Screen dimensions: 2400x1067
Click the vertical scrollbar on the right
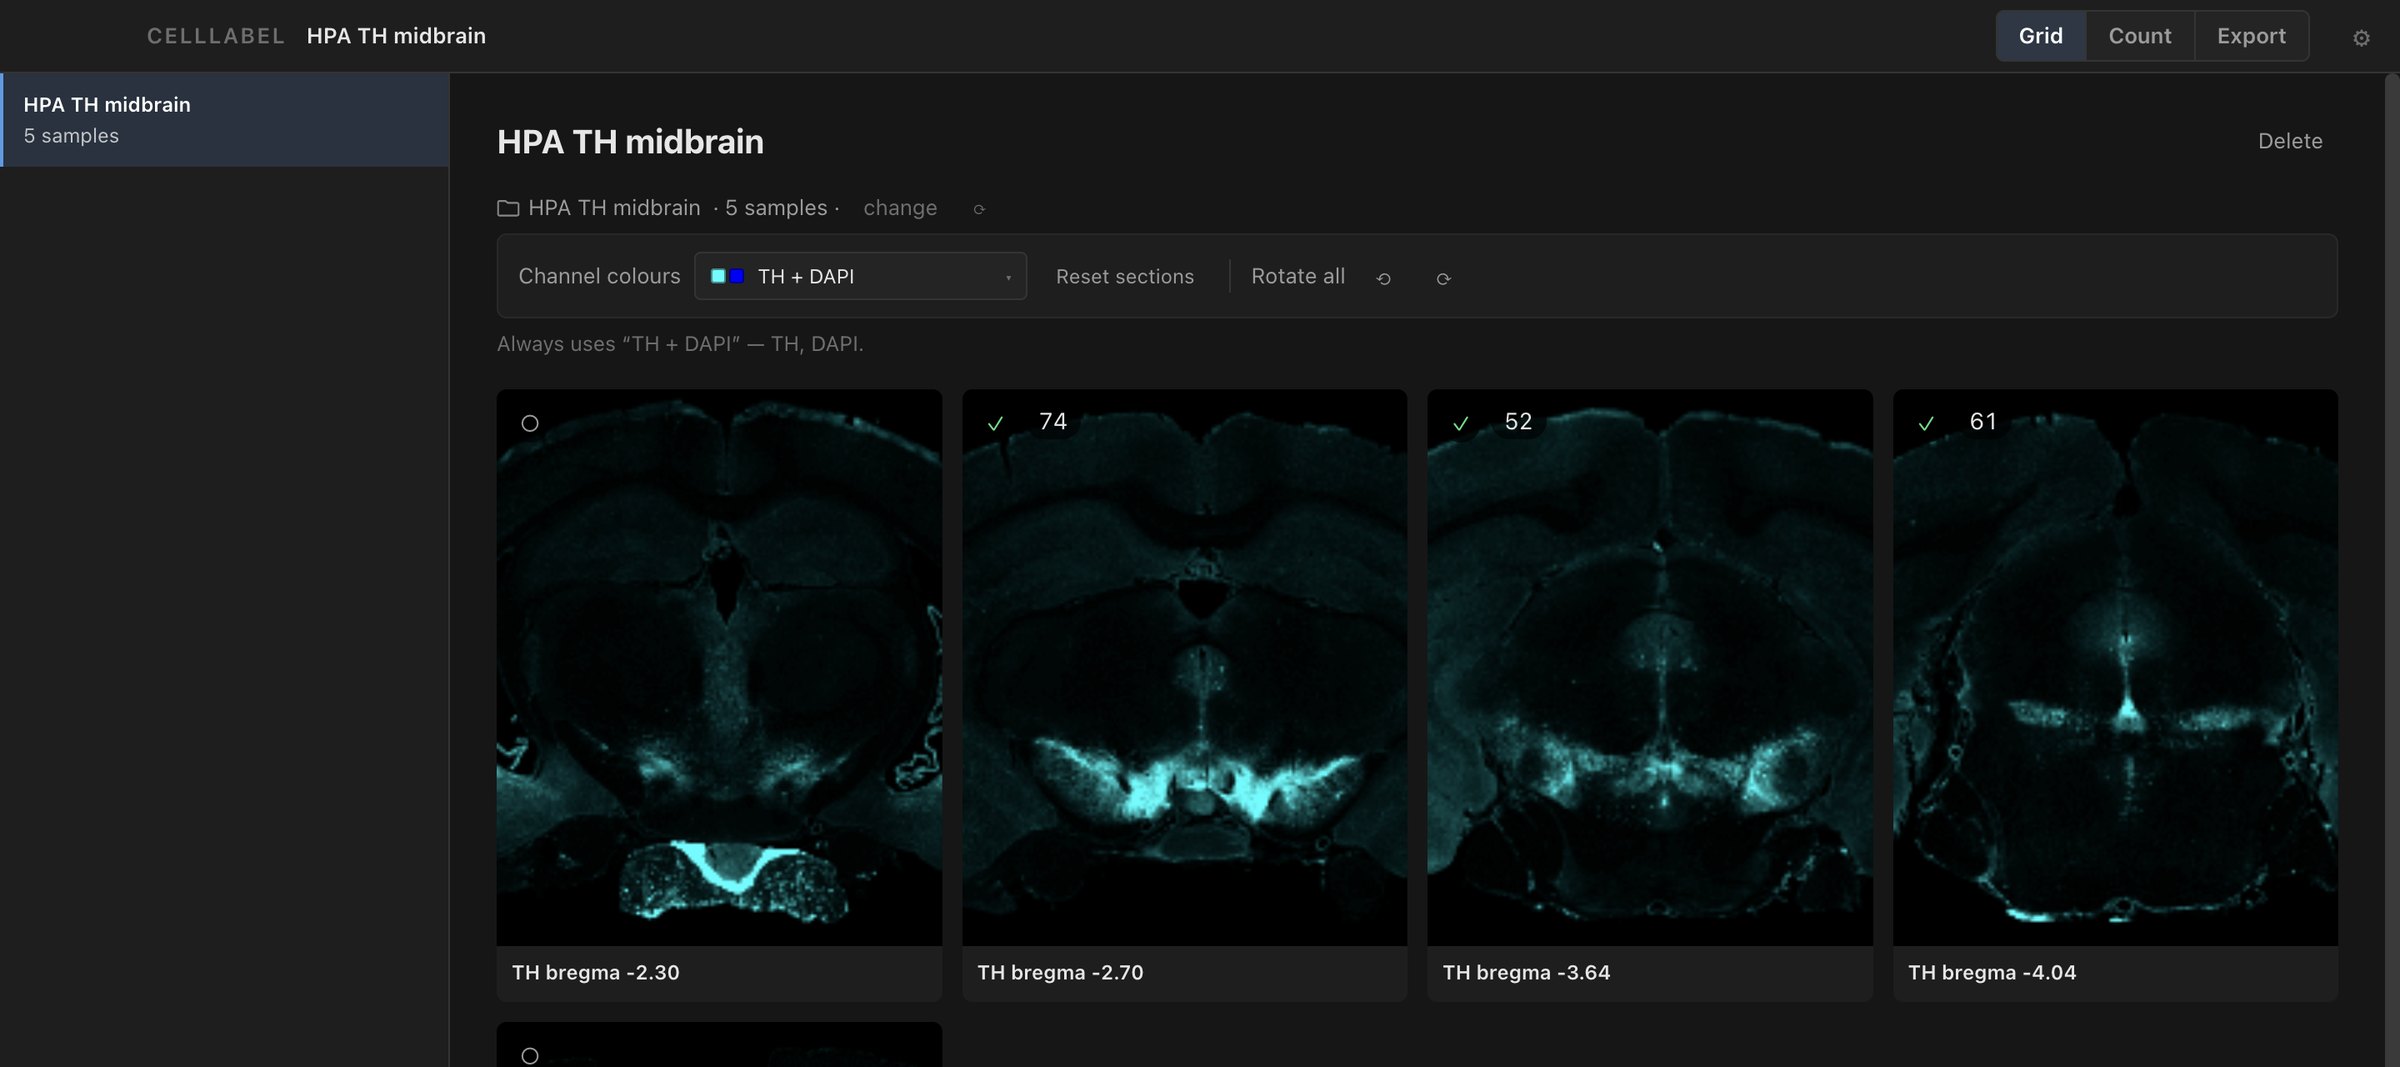pyautogui.click(x=2392, y=570)
